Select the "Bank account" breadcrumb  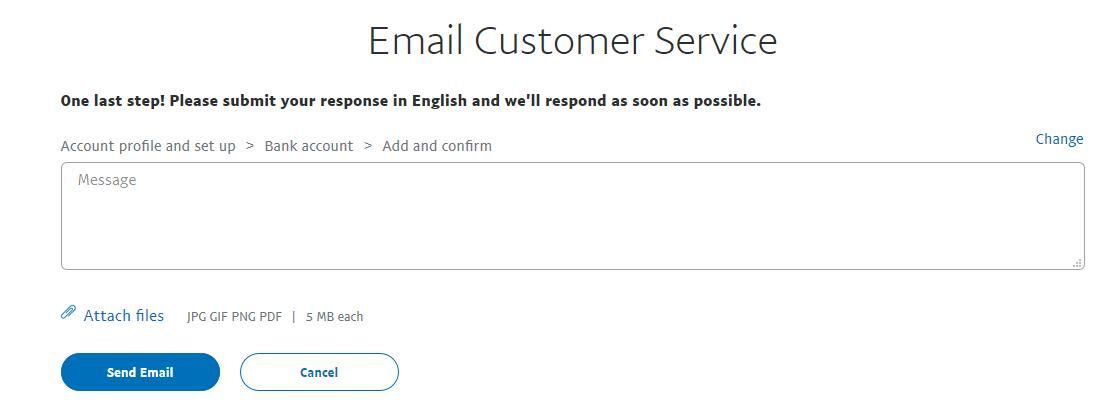click(x=308, y=146)
